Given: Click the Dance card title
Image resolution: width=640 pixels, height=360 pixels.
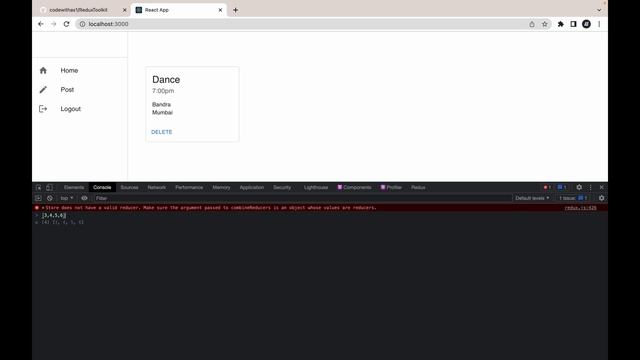Looking at the screenshot, I should tap(166, 80).
